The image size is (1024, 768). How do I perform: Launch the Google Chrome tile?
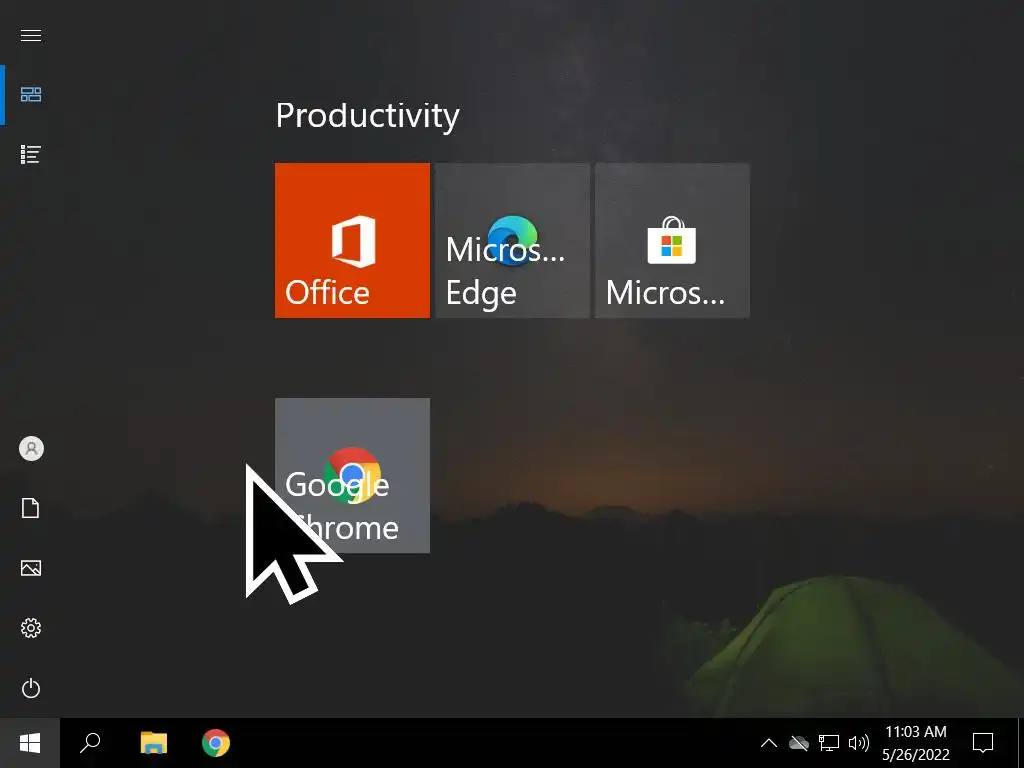click(353, 475)
